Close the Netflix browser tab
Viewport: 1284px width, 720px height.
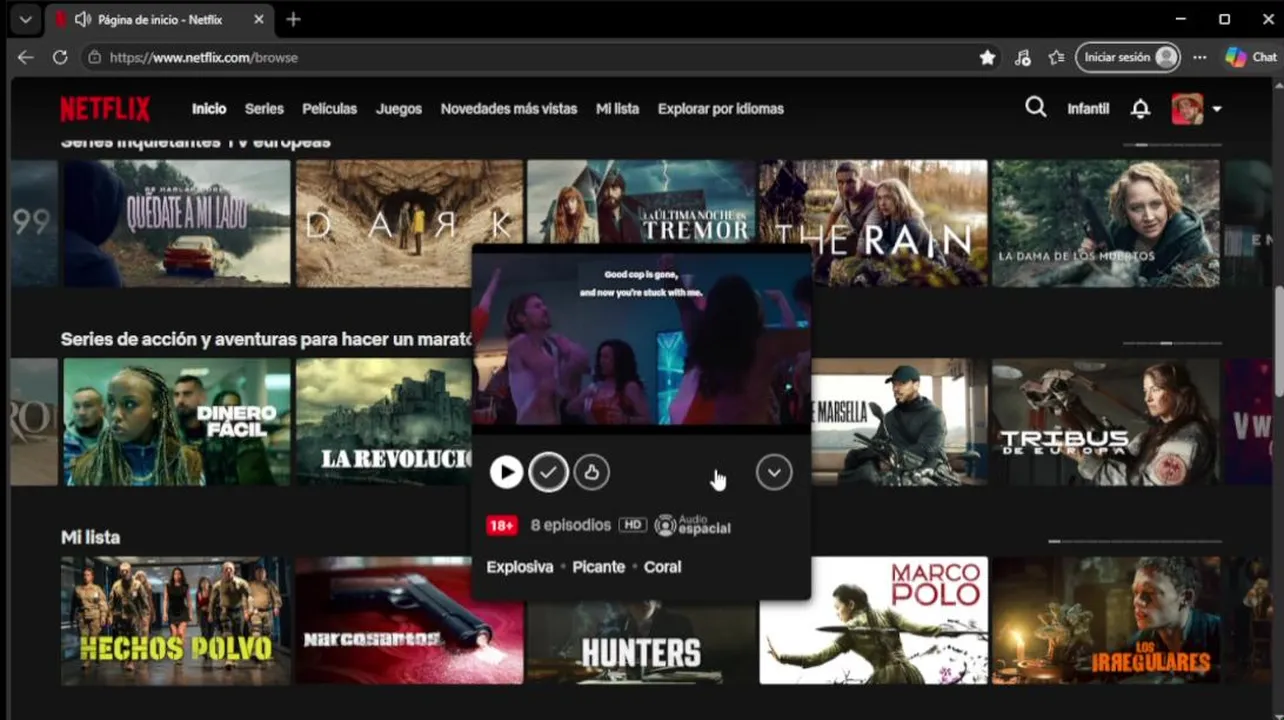259,19
